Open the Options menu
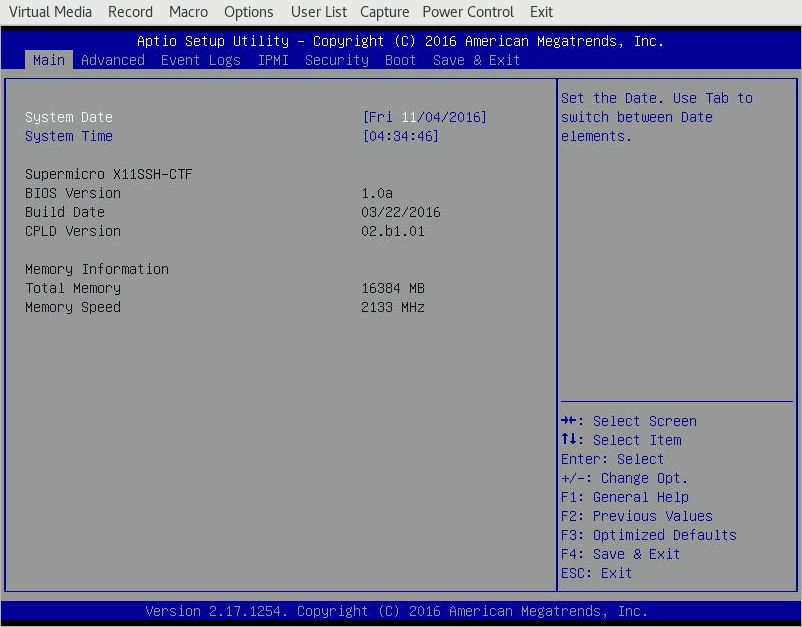Viewport: 802px width, 627px height. [249, 12]
